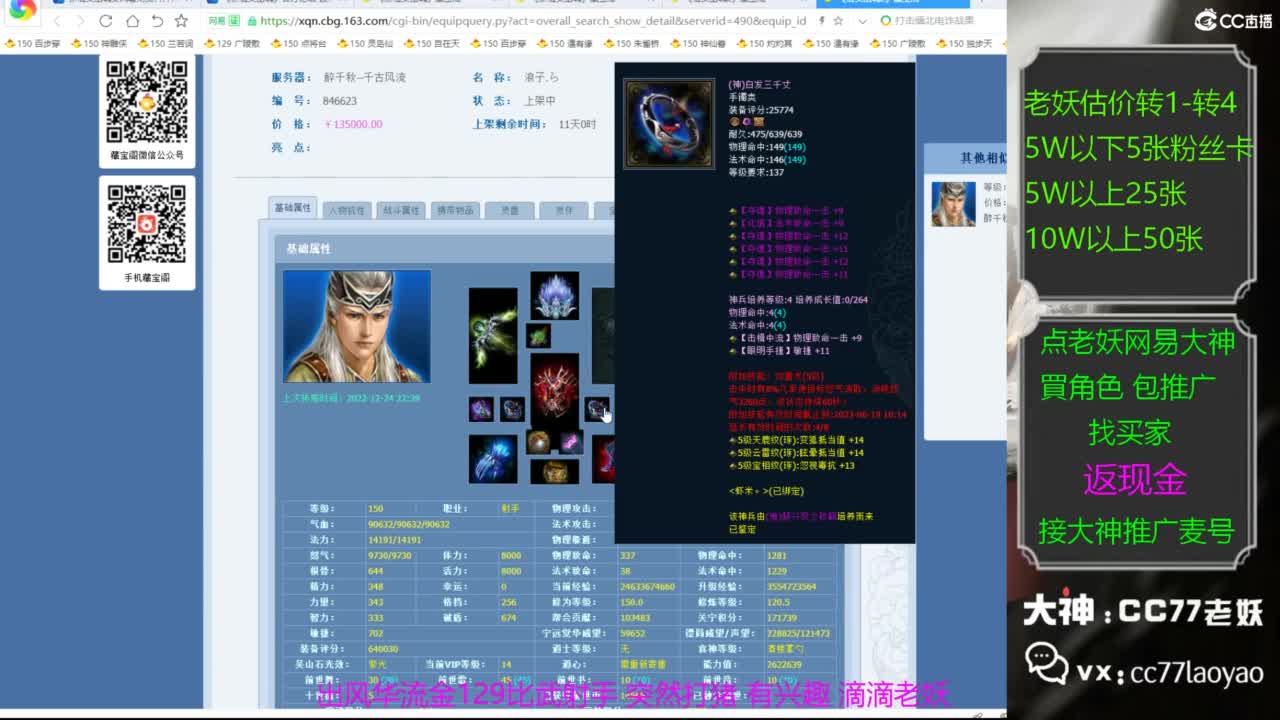Viewport: 1280px width, 720px height.
Task: Click the golden orb accessory icon
Action: (539, 442)
